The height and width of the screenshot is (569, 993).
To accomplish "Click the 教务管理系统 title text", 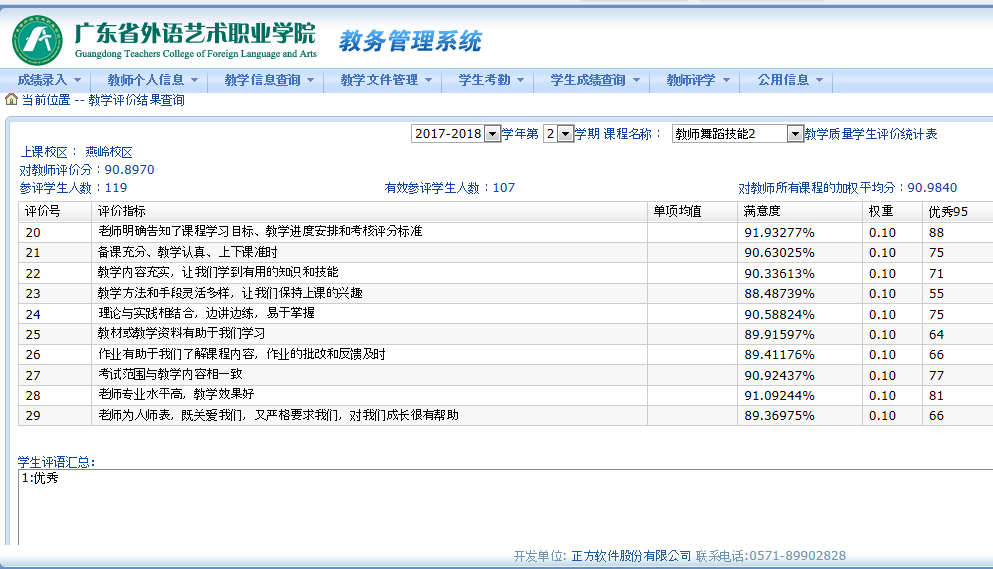I will click(x=410, y=41).
